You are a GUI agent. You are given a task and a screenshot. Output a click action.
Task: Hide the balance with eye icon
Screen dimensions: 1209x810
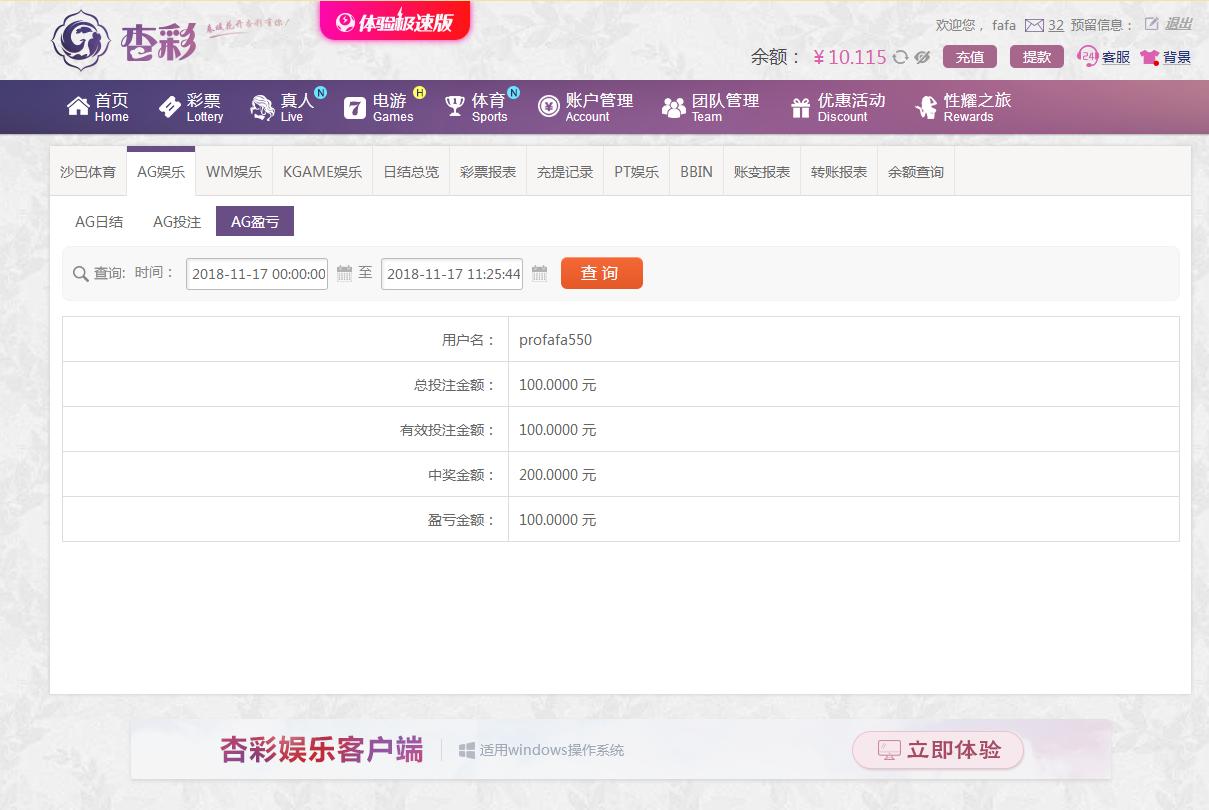[x=922, y=57]
